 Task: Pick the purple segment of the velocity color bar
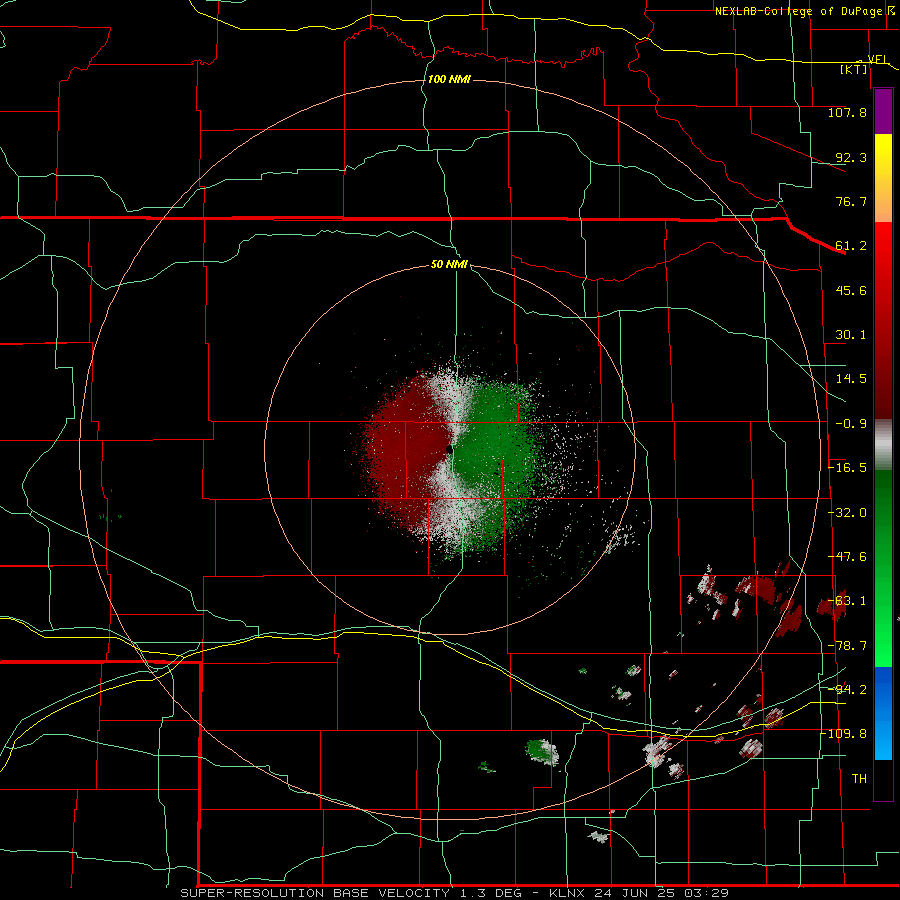click(x=883, y=112)
